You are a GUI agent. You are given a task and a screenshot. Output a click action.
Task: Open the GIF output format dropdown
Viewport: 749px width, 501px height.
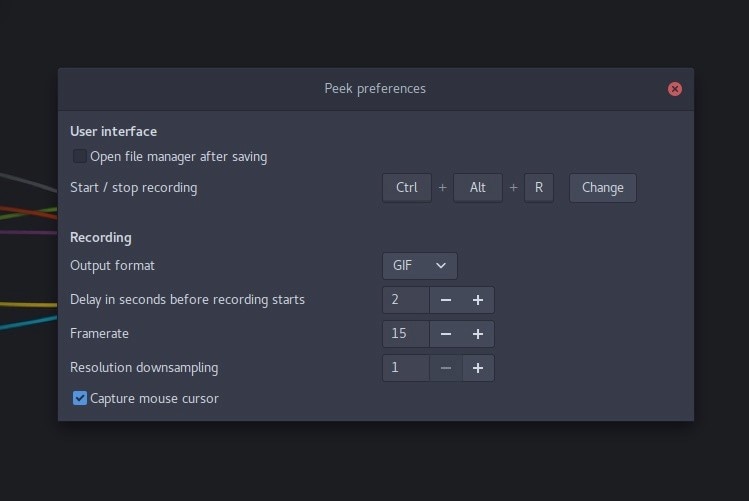tap(420, 266)
